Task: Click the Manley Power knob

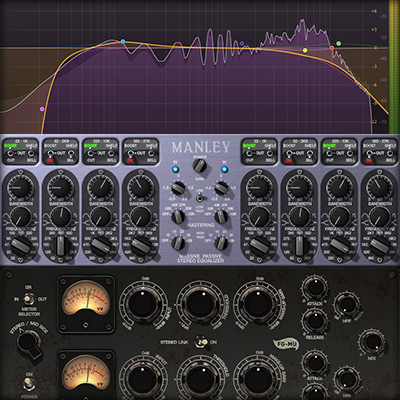Action: click(x=199, y=165)
